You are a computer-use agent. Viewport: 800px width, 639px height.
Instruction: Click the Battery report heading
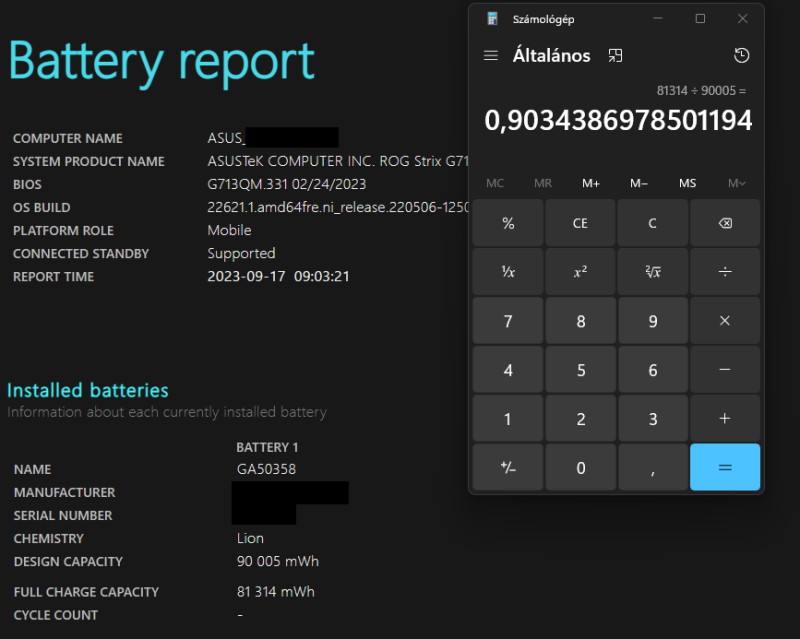tap(162, 63)
